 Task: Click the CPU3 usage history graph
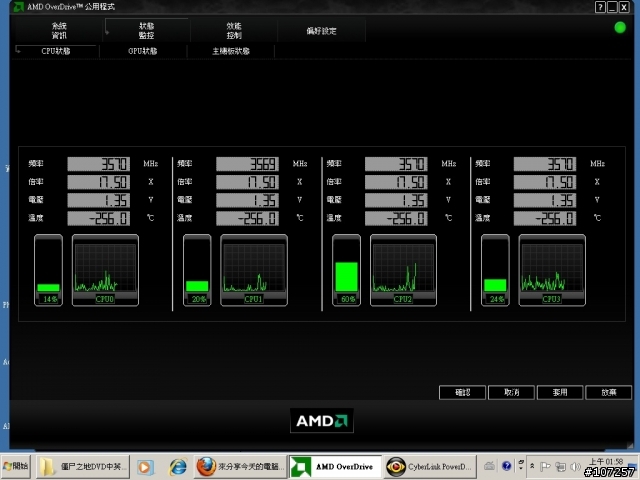[552, 270]
